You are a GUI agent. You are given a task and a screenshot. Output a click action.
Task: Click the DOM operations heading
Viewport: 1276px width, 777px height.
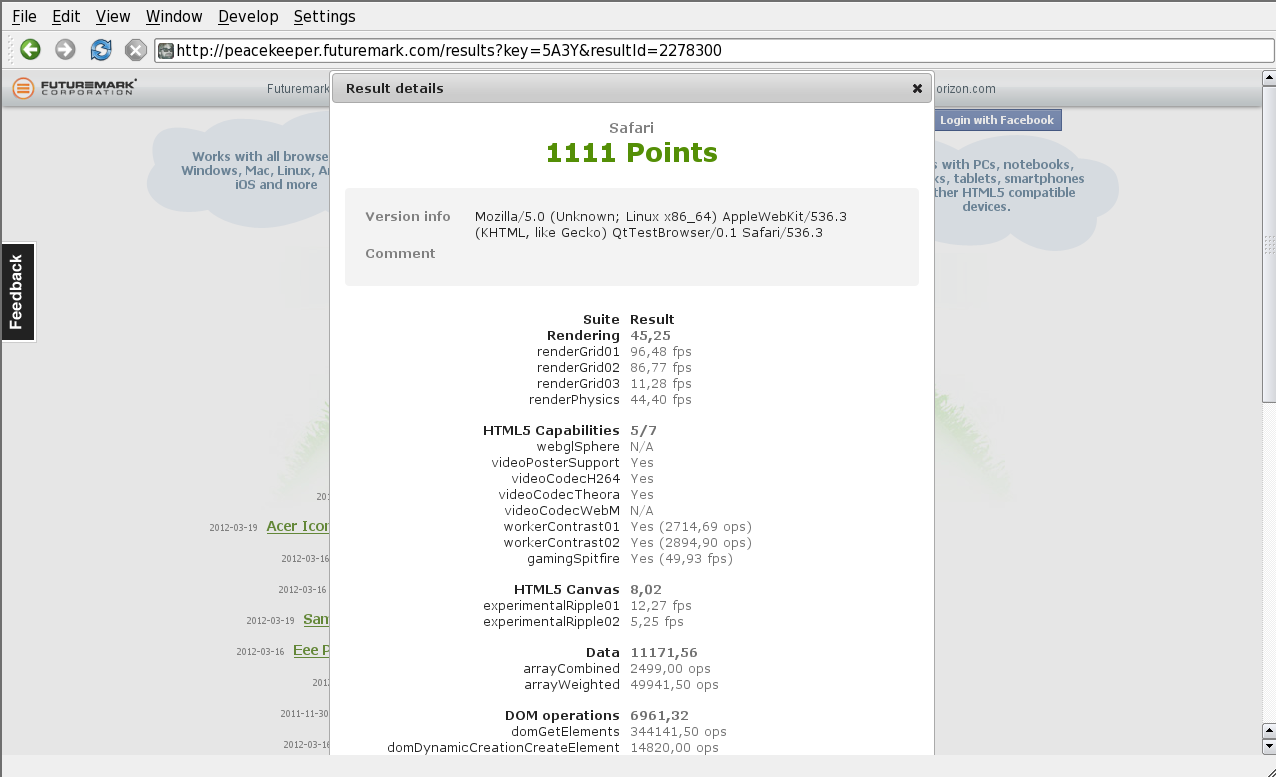pos(562,715)
